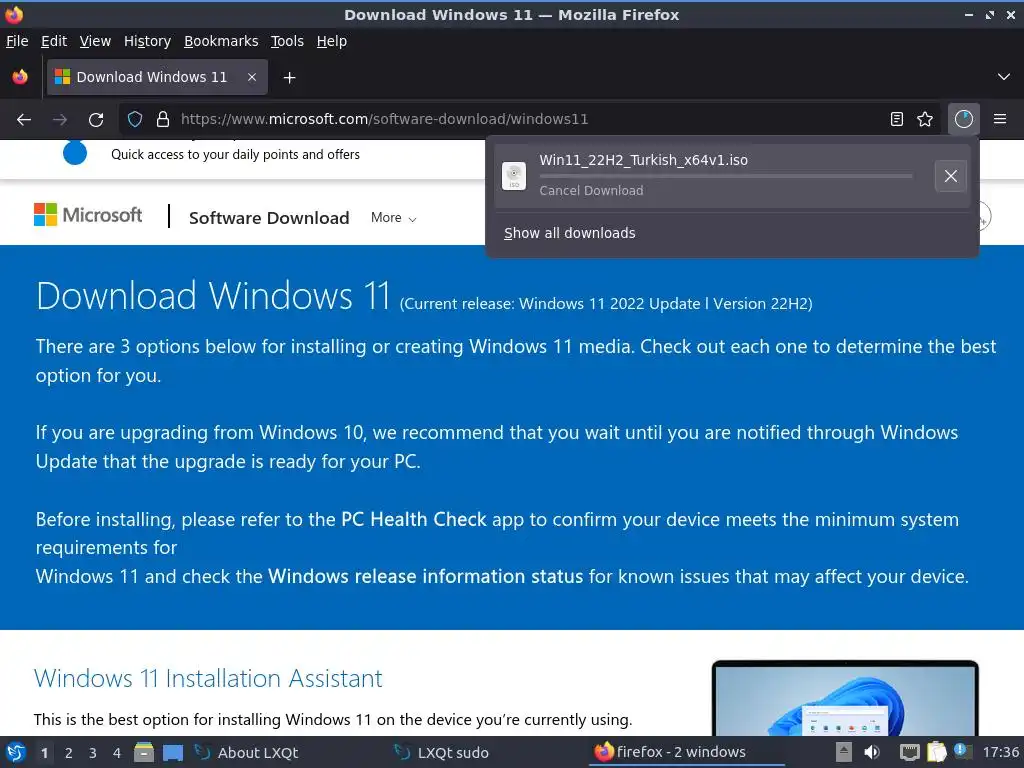Image resolution: width=1024 pixels, height=768 pixels.
Task: Open a new tab with plus button
Action: pos(289,78)
